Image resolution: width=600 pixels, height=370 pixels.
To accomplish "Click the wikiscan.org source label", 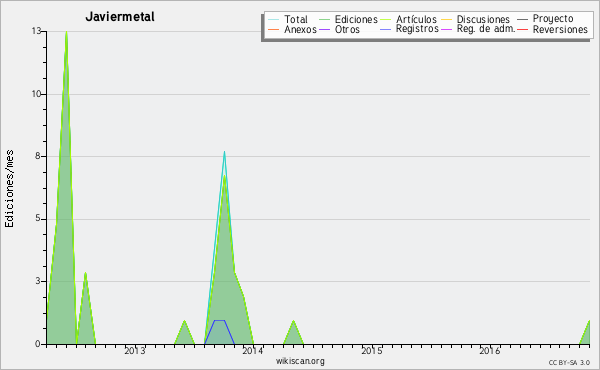I will [x=300, y=361].
